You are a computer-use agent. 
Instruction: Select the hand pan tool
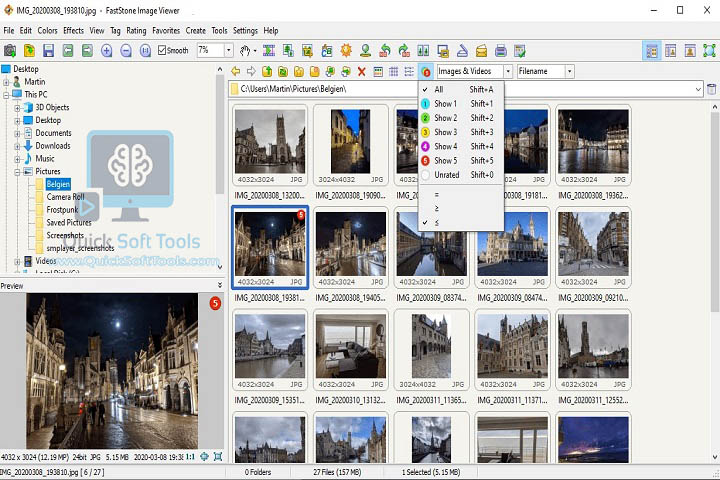tap(245, 50)
